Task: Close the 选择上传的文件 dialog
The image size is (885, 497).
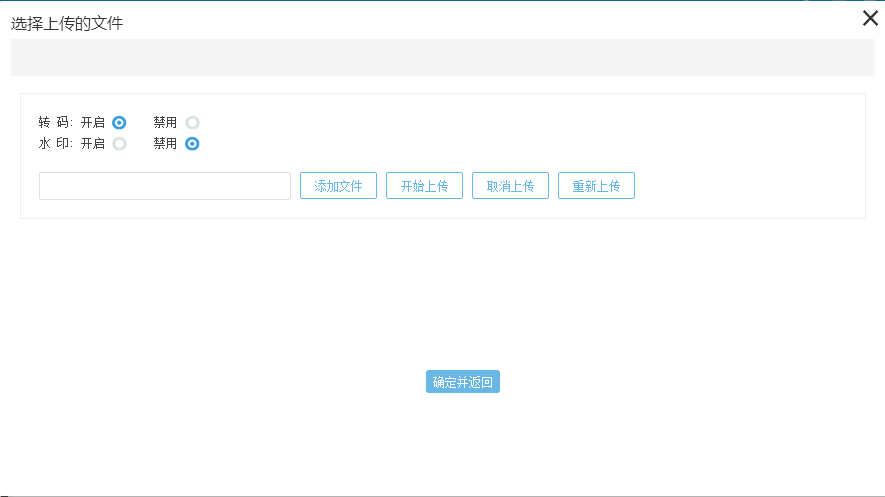Action: click(x=870, y=18)
